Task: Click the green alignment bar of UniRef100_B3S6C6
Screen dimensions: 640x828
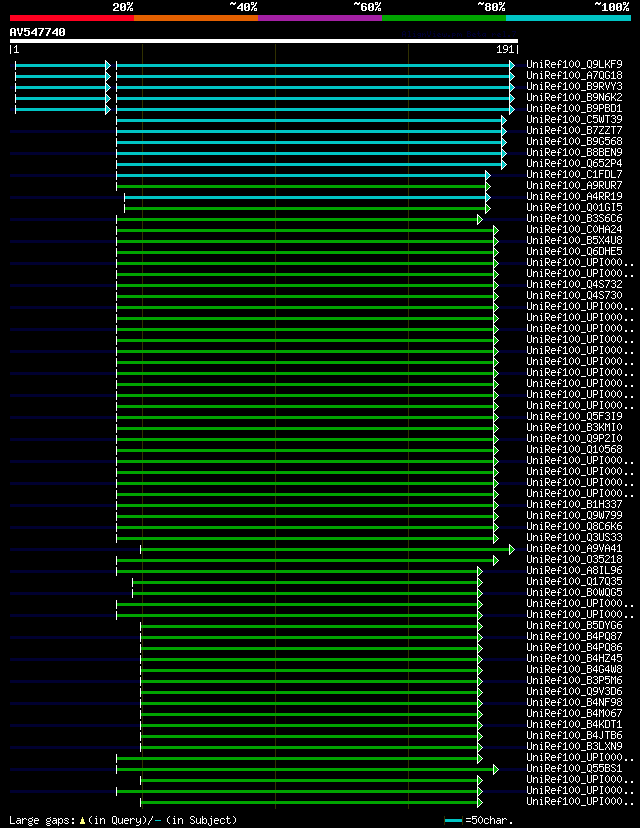Action: point(299,219)
